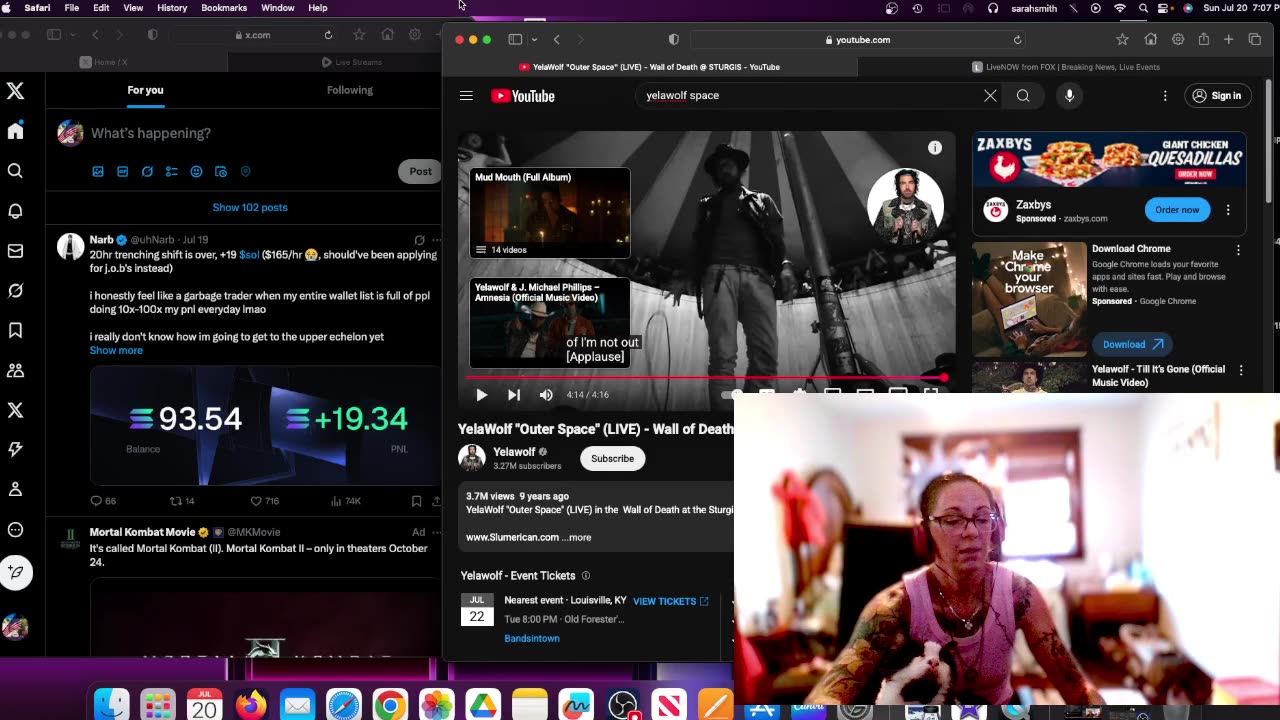Show 102 new posts on X
Image resolution: width=1280 pixels, height=720 pixels.
[x=250, y=207]
